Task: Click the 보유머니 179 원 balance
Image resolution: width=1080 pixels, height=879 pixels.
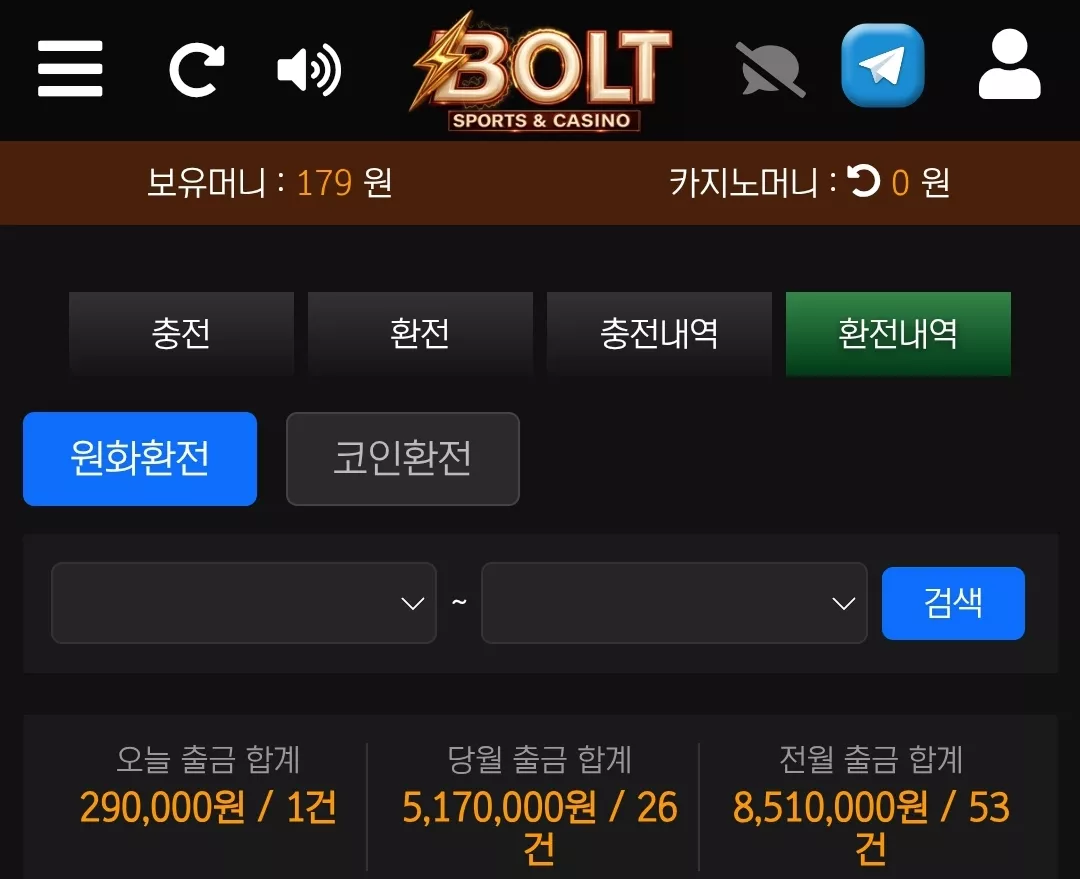Action: point(269,183)
